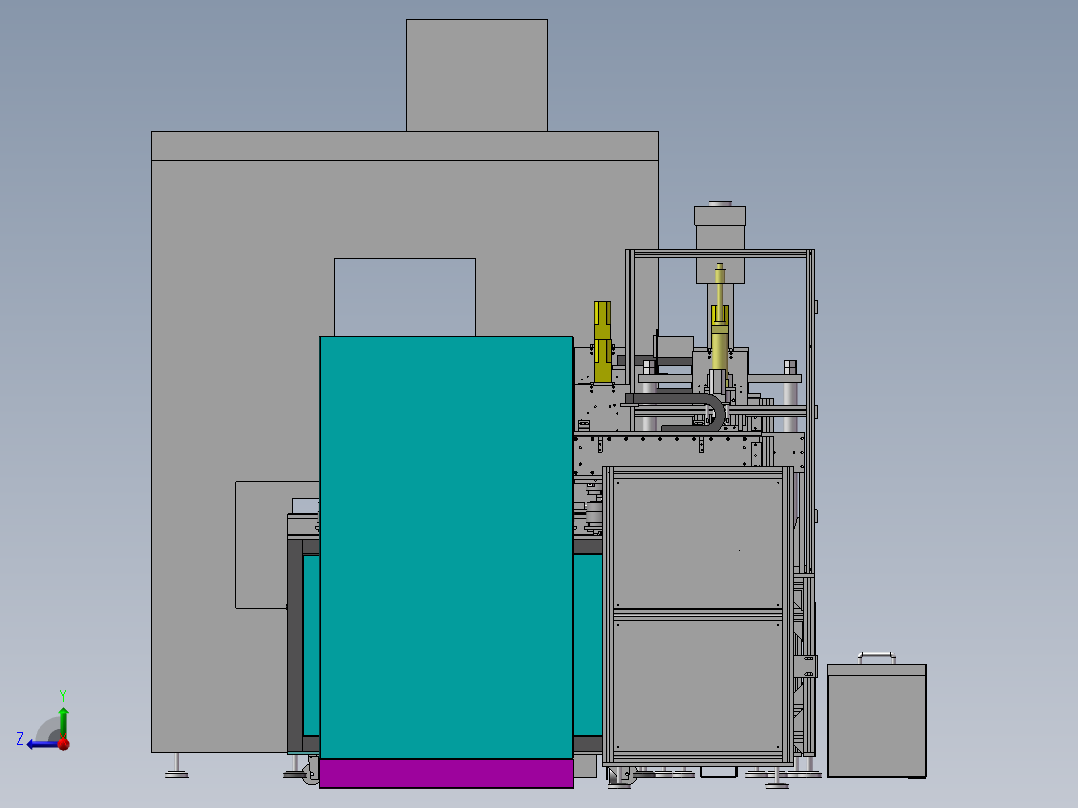Select the large teal front panel

pos(446,547)
